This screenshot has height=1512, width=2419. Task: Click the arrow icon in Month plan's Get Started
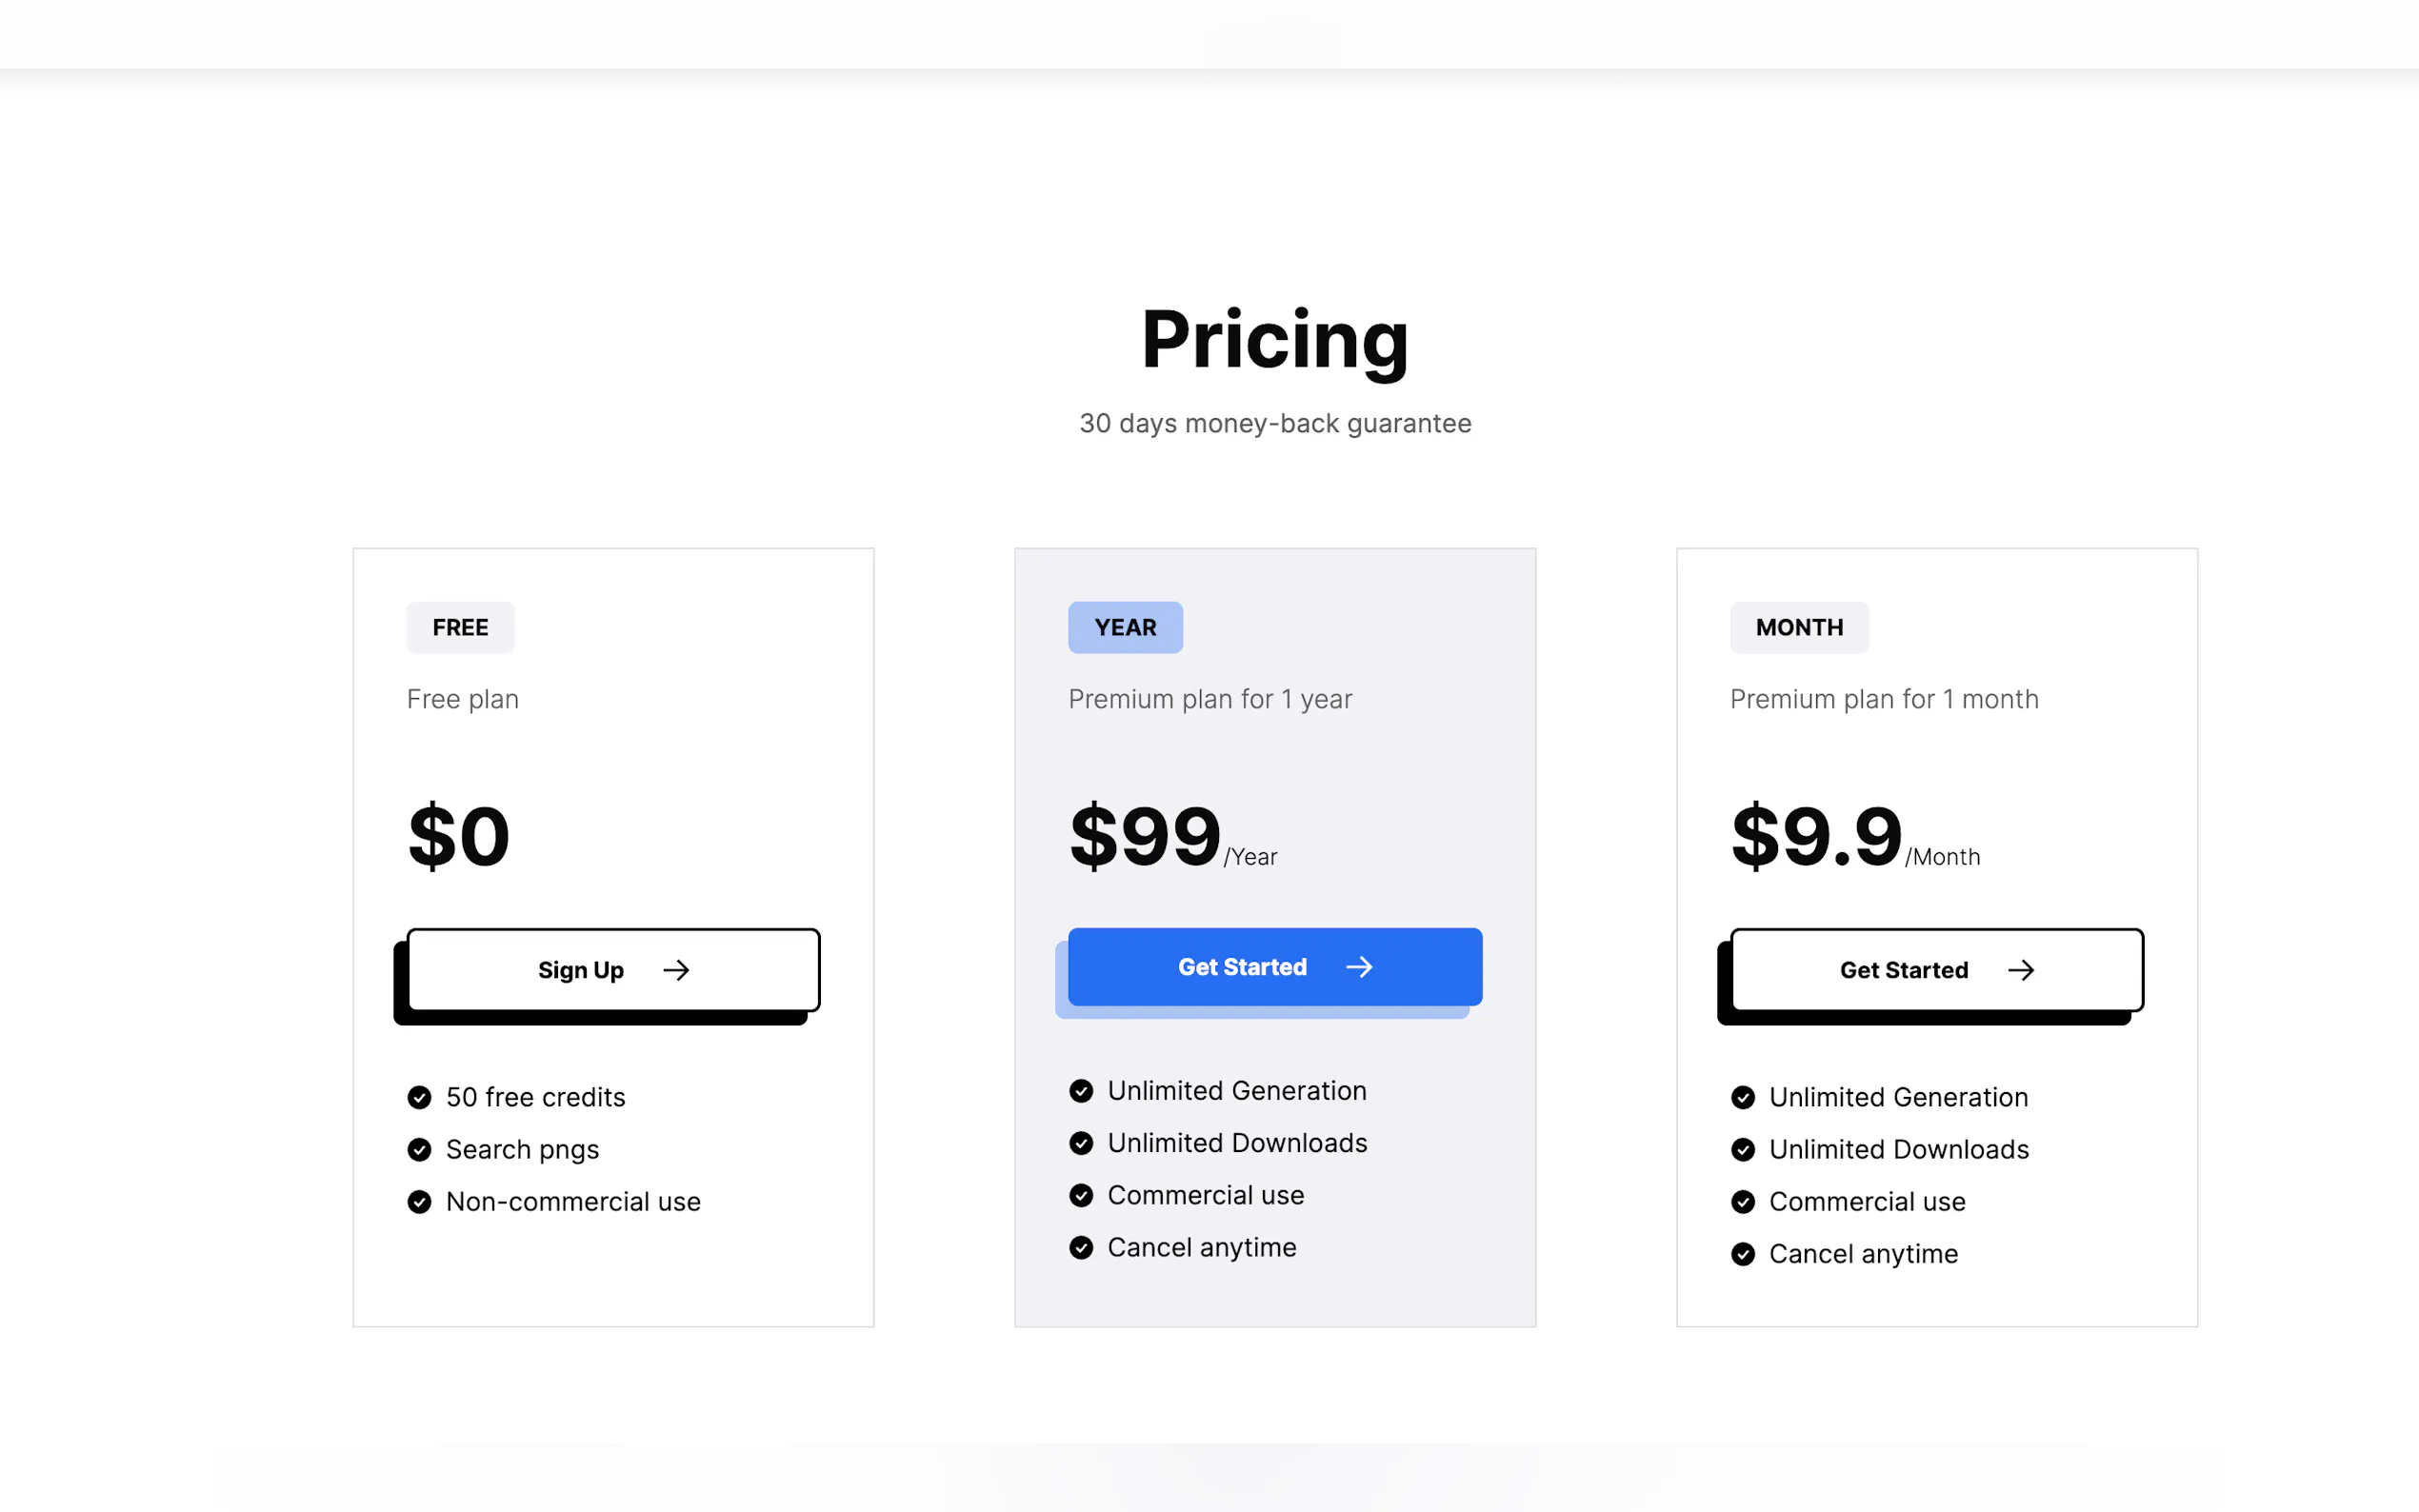(2020, 970)
